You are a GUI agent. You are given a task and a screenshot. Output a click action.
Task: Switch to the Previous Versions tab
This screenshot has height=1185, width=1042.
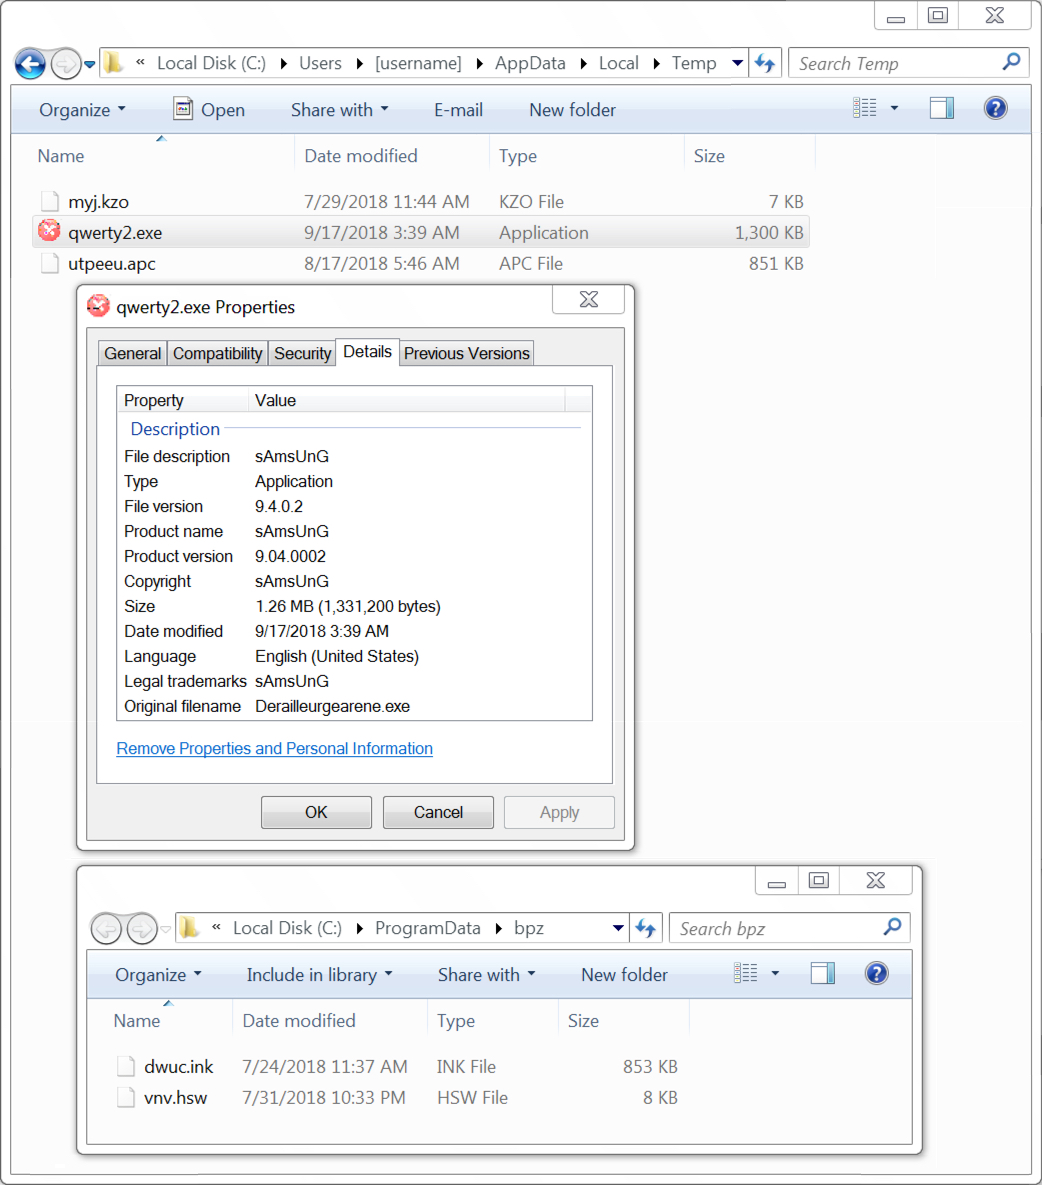tap(466, 353)
